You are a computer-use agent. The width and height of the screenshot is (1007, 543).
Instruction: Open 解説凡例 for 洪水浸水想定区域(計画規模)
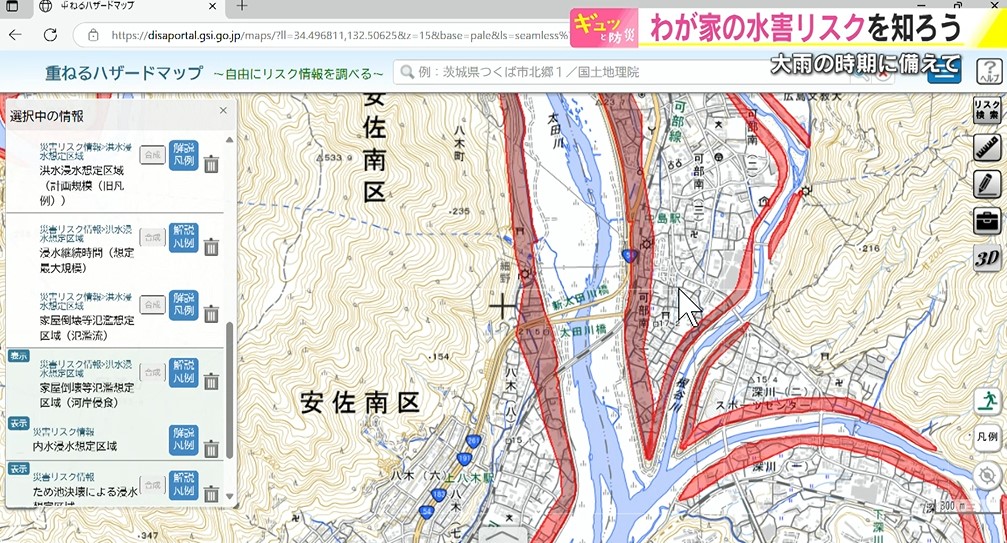[184, 155]
